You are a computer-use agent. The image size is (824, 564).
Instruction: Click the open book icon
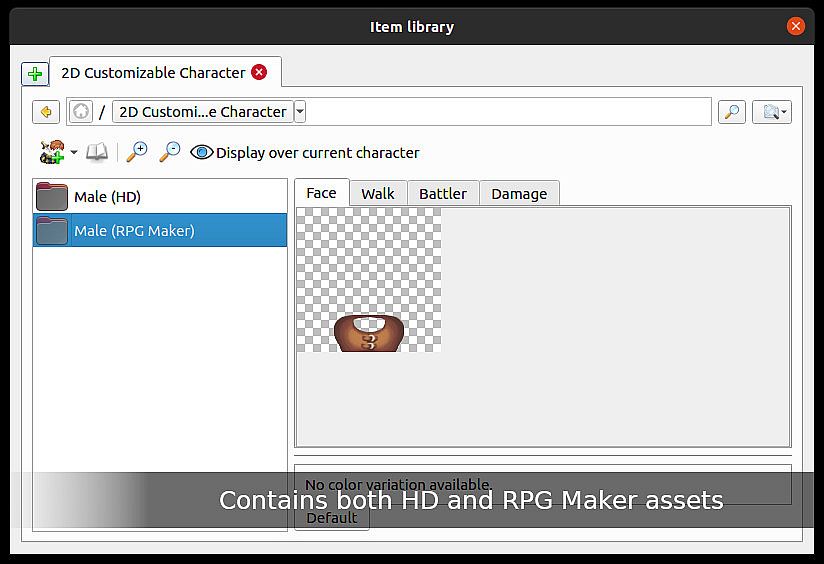pos(97,152)
